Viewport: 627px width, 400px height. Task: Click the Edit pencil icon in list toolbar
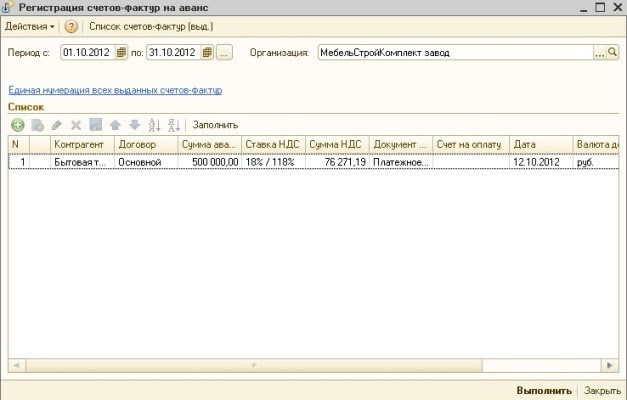[56, 125]
